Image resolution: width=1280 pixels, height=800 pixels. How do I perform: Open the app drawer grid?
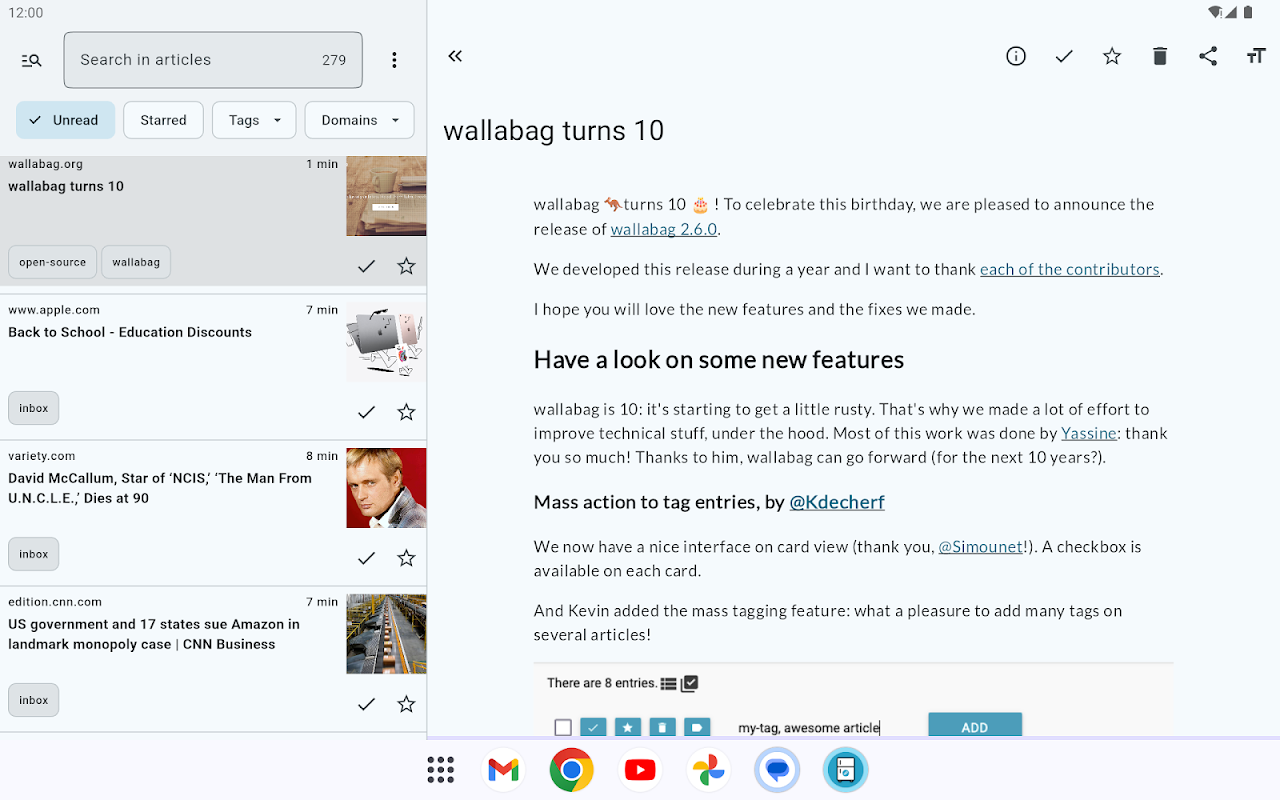[x=440, y=770]
